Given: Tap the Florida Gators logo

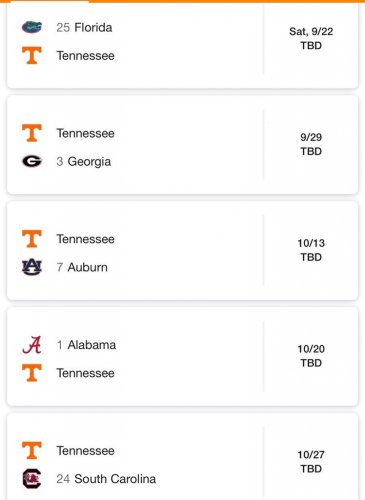Looking at the screenshot, I should 32,27.
